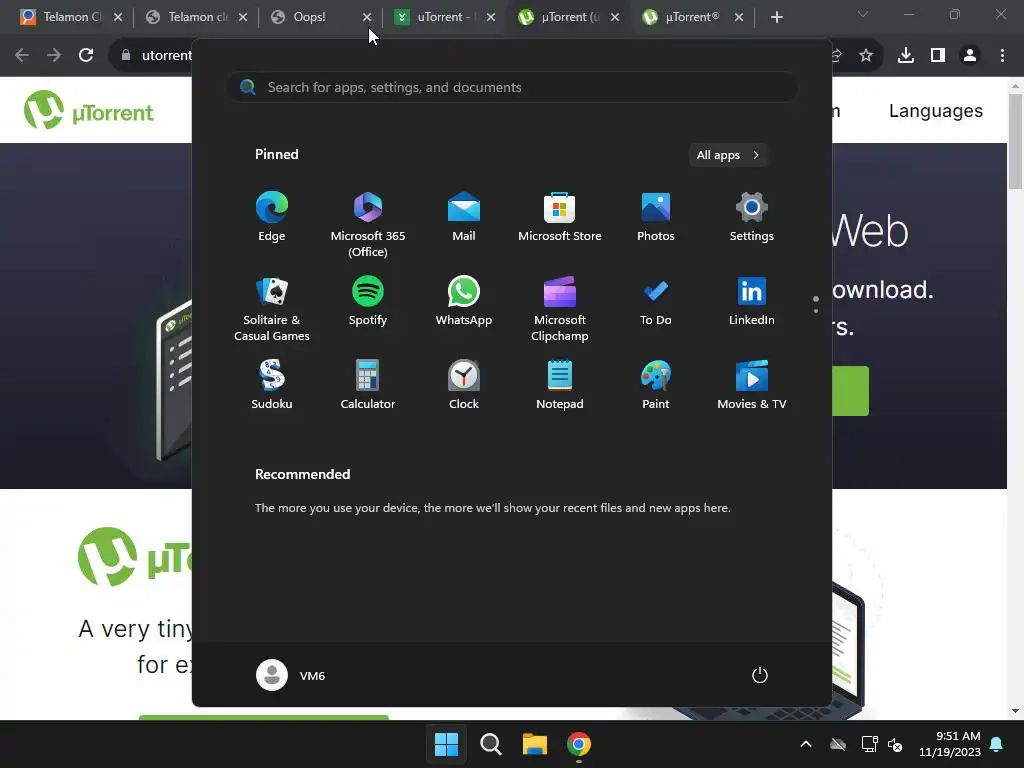Open taskbar Search
This screenshot has height=768, width=1024.
point(490,744)
